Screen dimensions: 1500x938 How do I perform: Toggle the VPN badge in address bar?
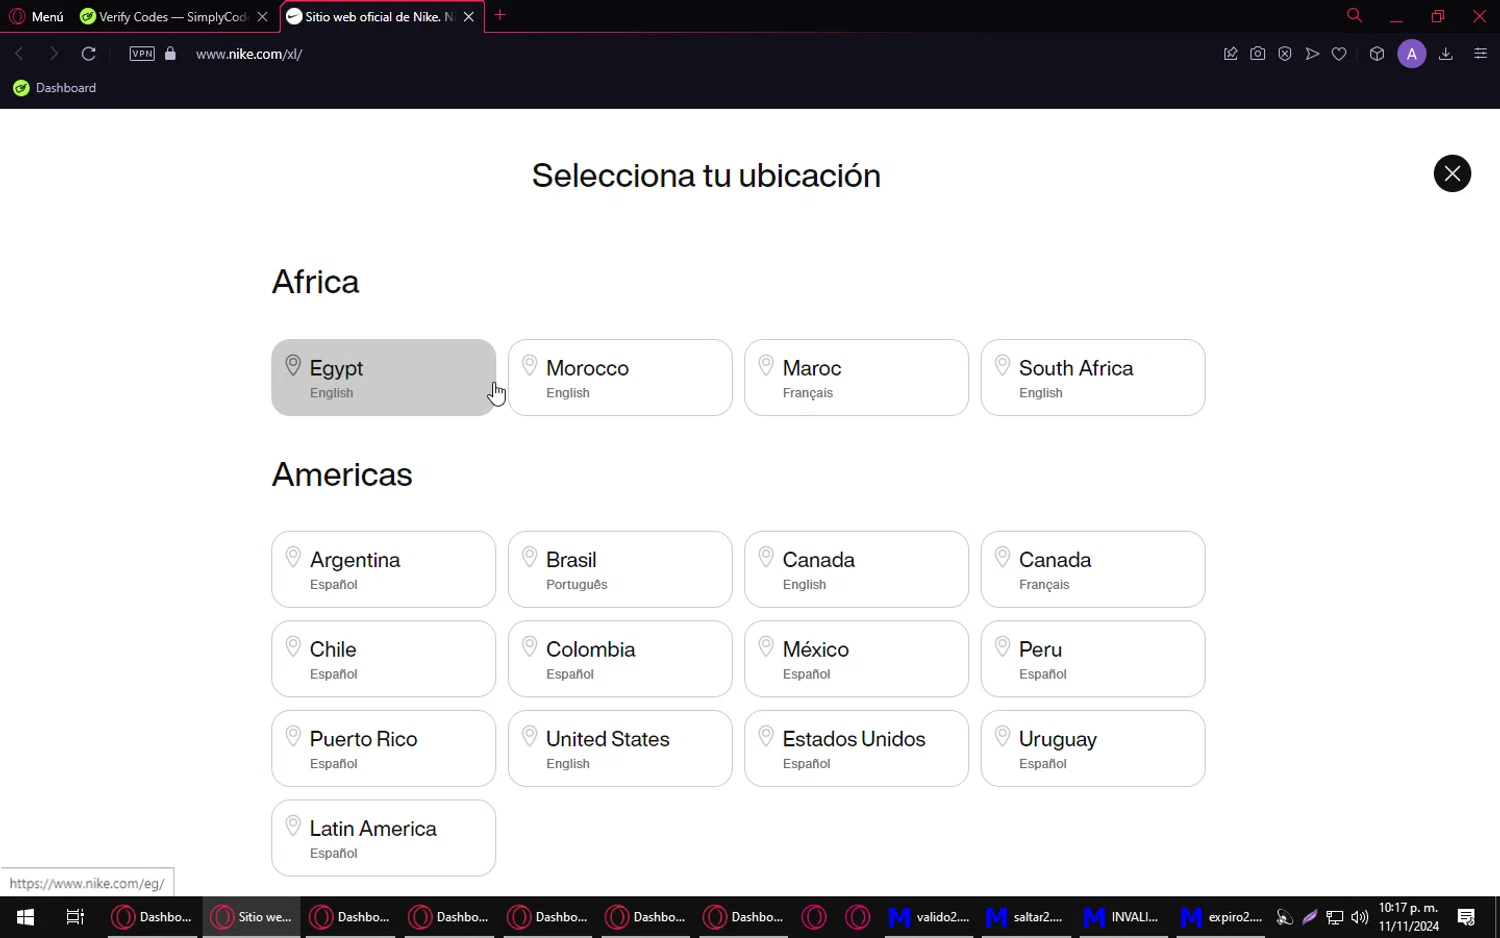[x=142, y=53]
